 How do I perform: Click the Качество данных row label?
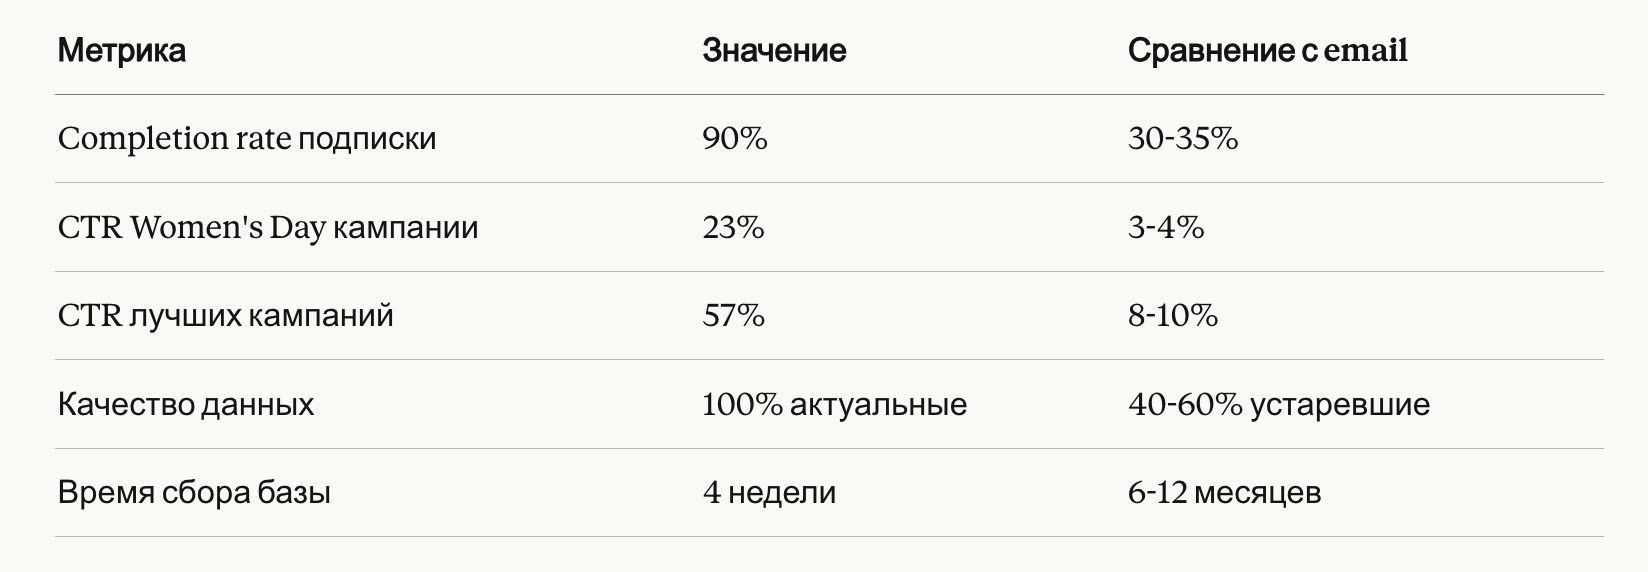point(186,405)
